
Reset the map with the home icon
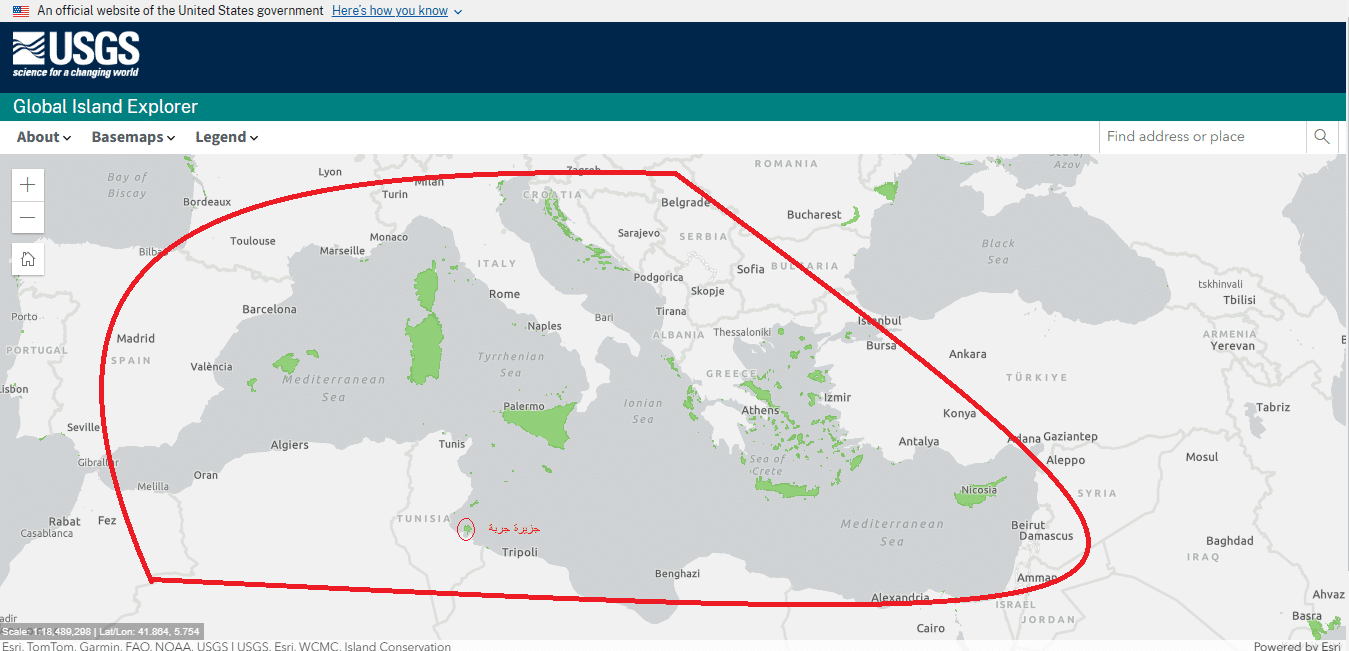[28, 259]
